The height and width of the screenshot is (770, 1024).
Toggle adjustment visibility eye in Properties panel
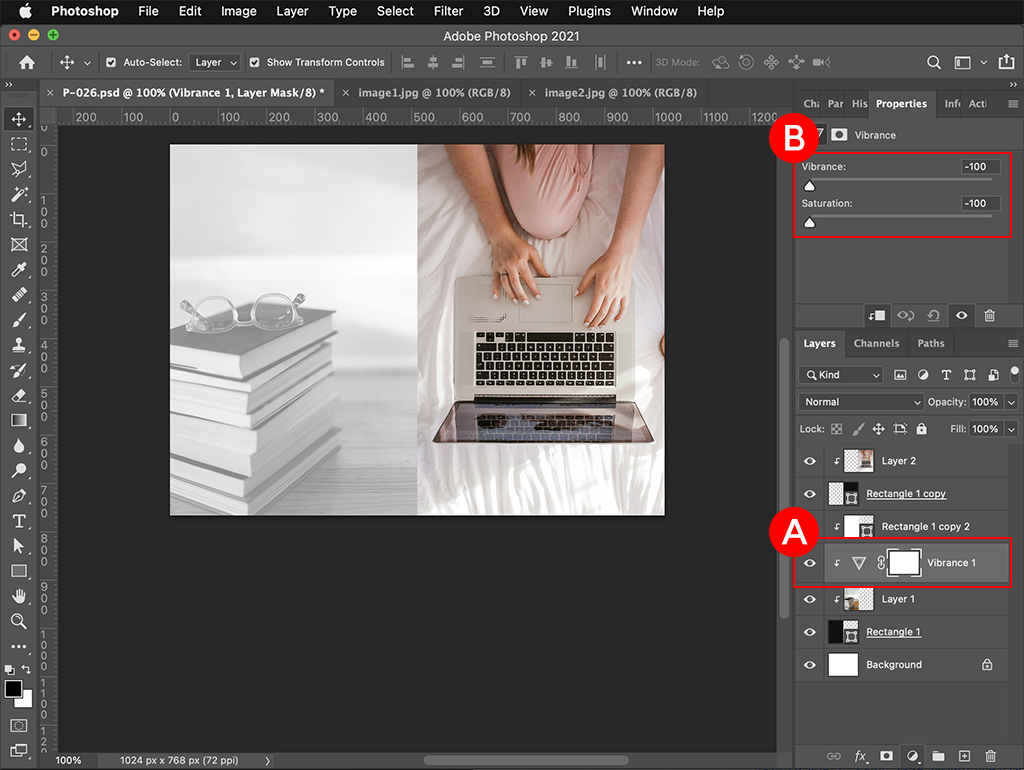(x=961, y=315)
